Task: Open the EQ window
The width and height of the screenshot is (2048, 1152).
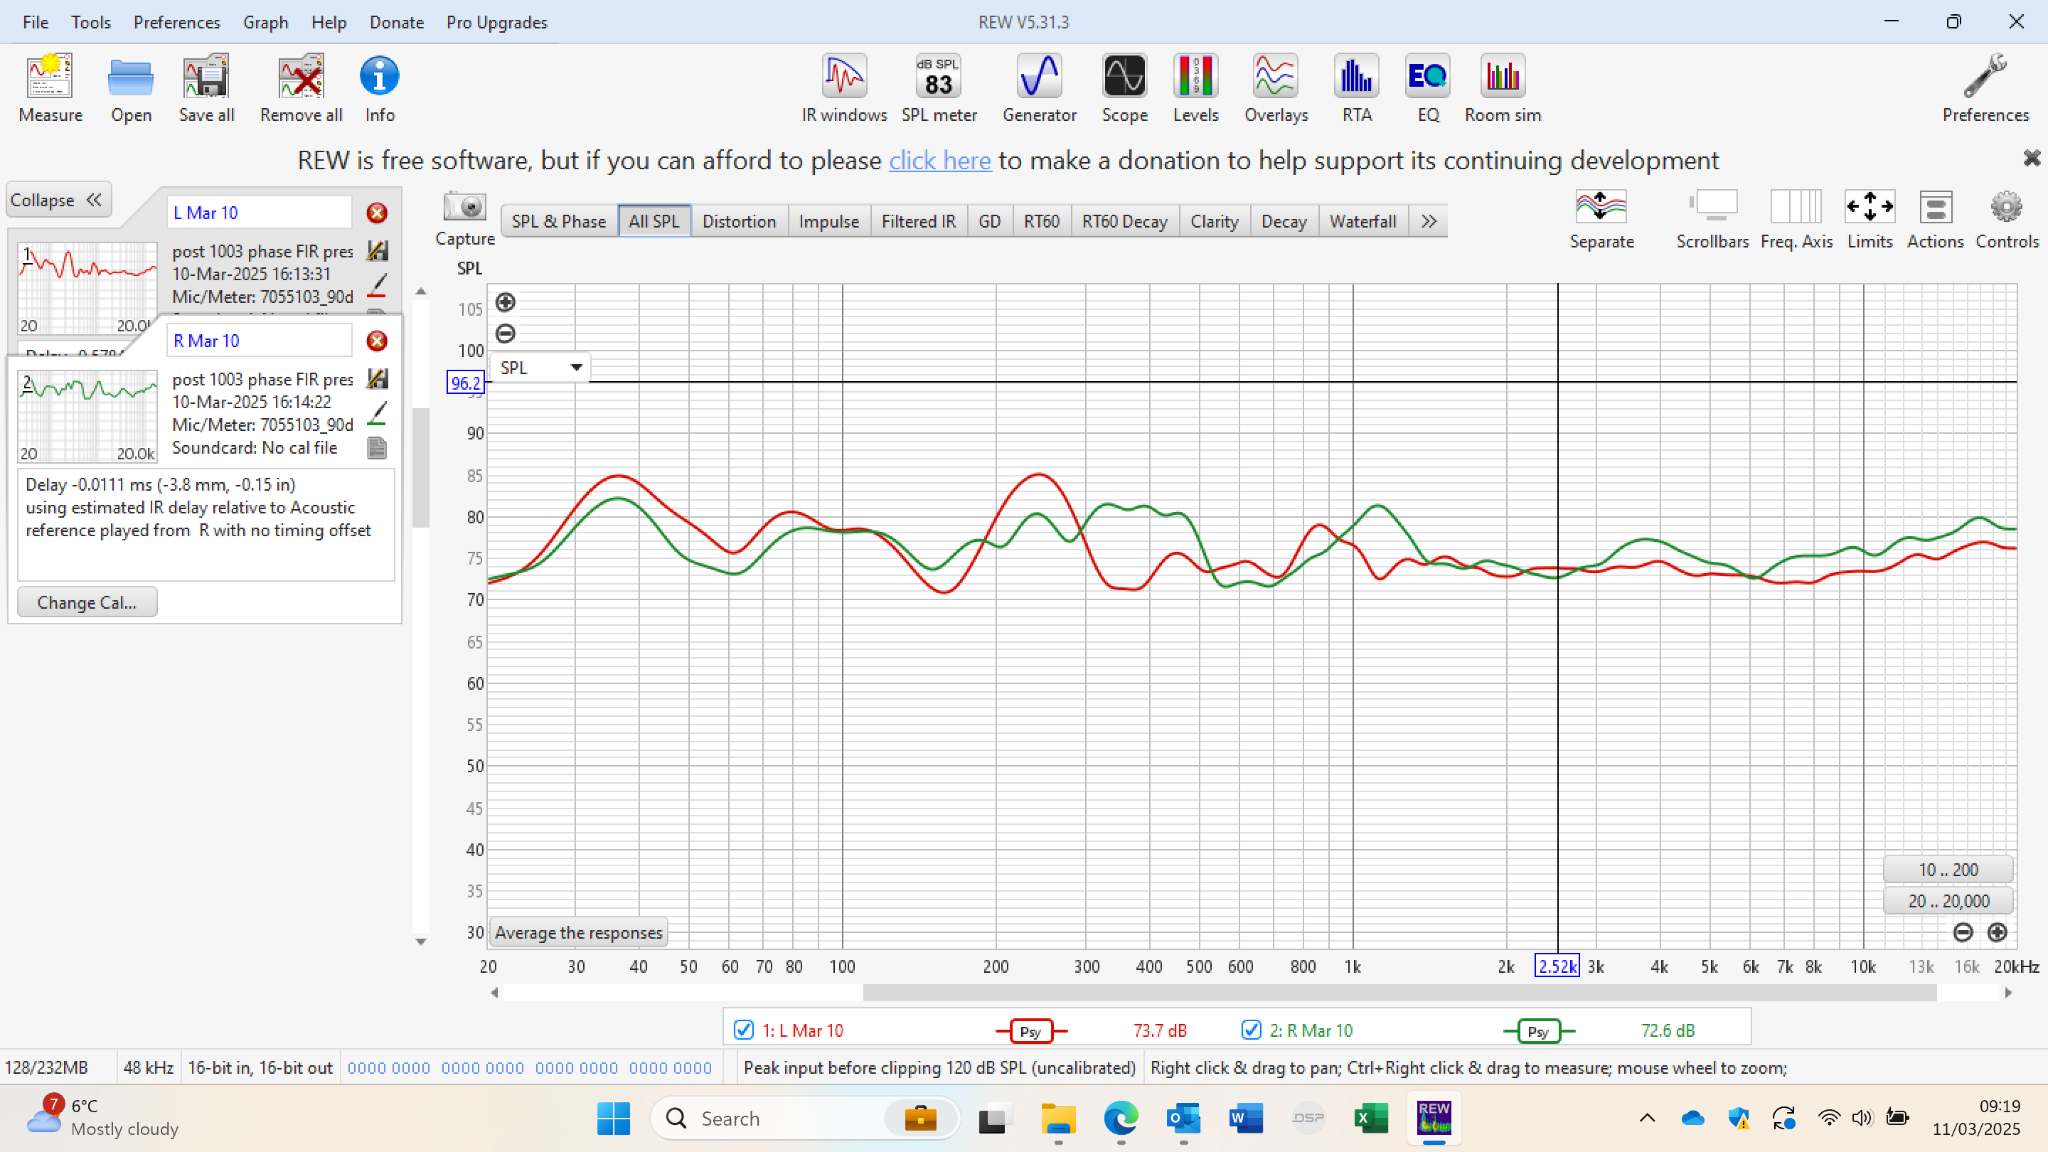Action: [x=1427, y=88]
